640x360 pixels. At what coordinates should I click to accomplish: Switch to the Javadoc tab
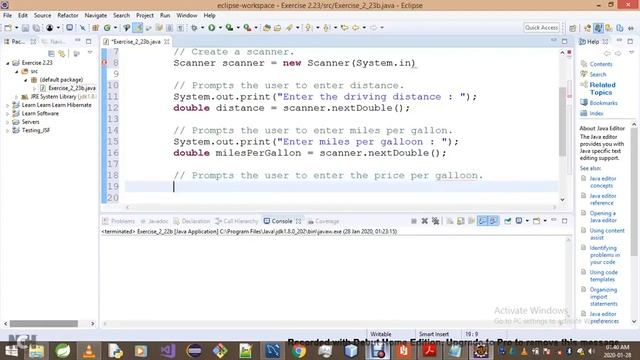pyautogui.click(x=154, y=221)
